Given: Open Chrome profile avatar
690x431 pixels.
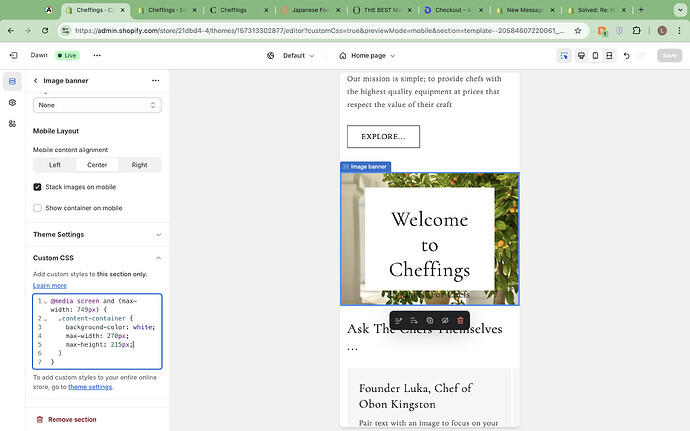Looking at the screenshot, I should click(x=662, y=30).
